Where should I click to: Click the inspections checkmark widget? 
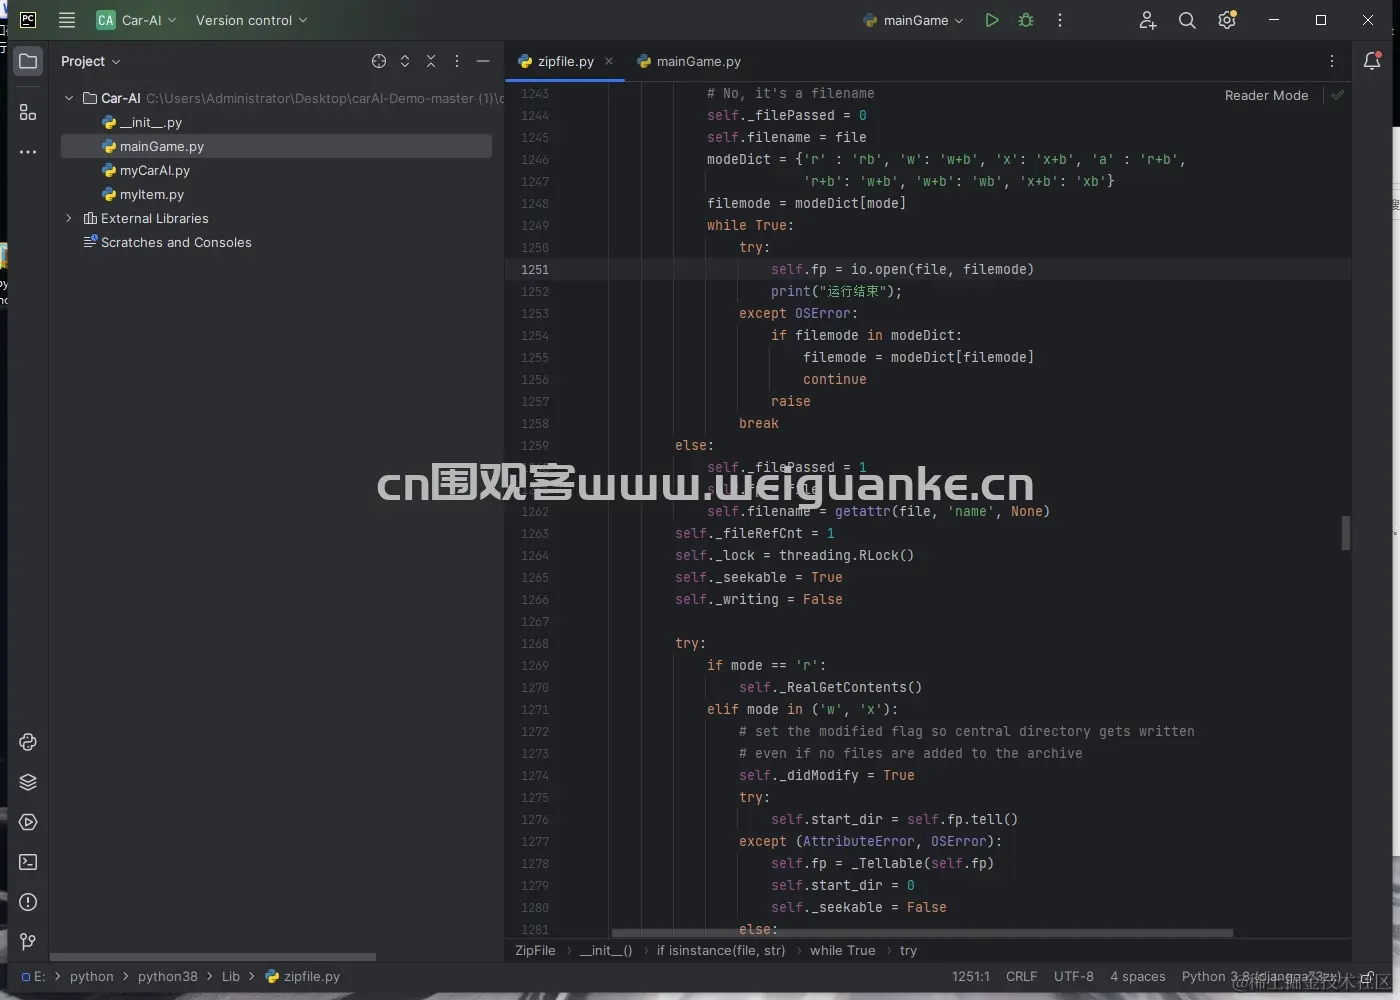click(1337, 95)
